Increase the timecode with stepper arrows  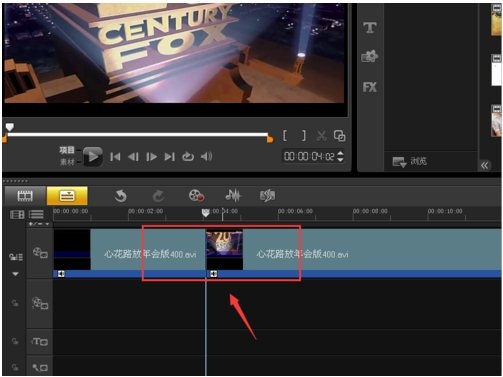340,153
